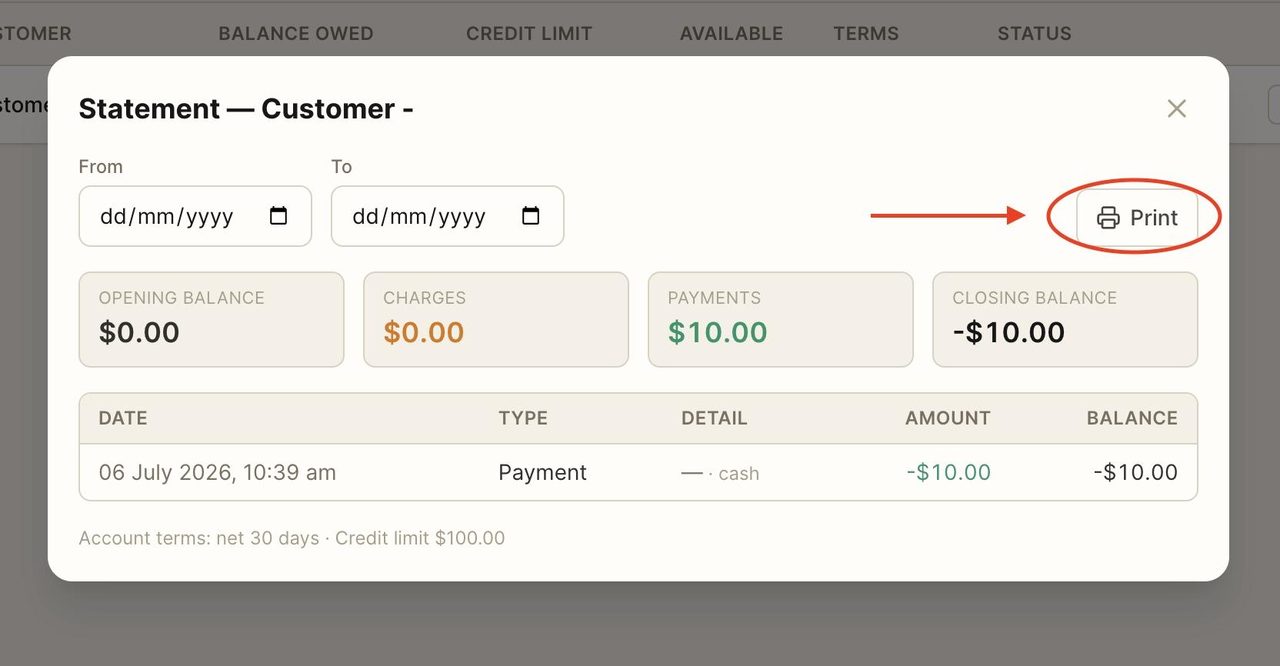The image size is (1280, 666).
Task: Click the printer icon
Action: 1108,218
